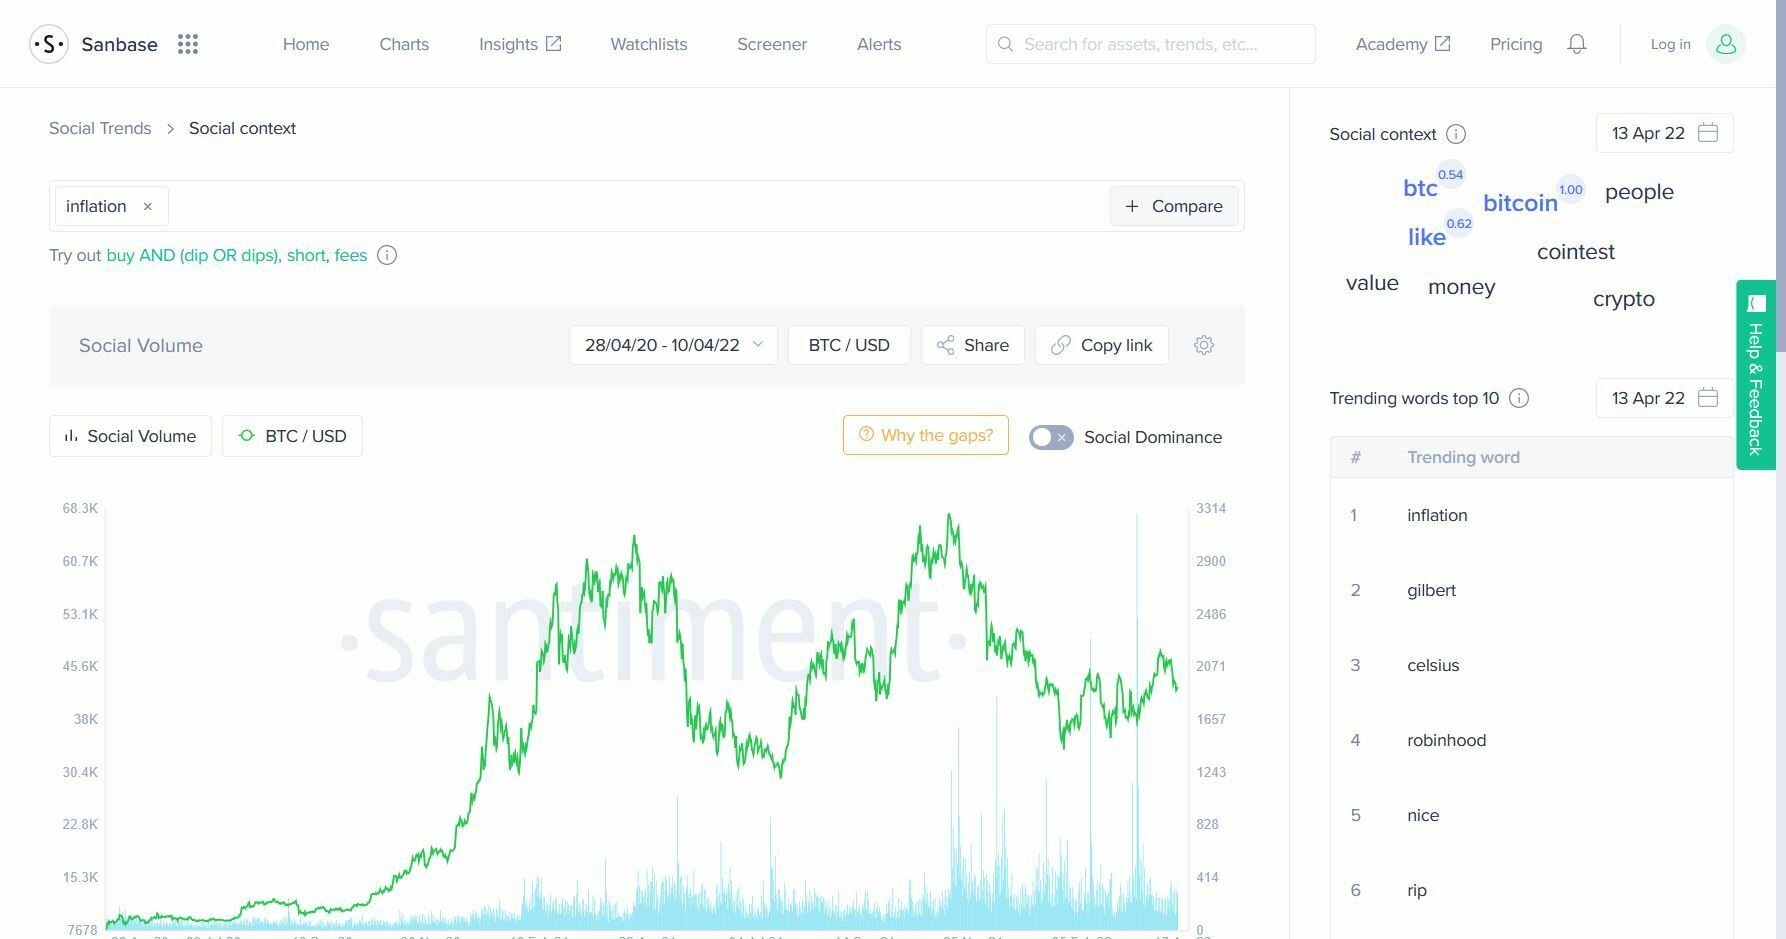Open the apps grid menu

click(188, 44)
